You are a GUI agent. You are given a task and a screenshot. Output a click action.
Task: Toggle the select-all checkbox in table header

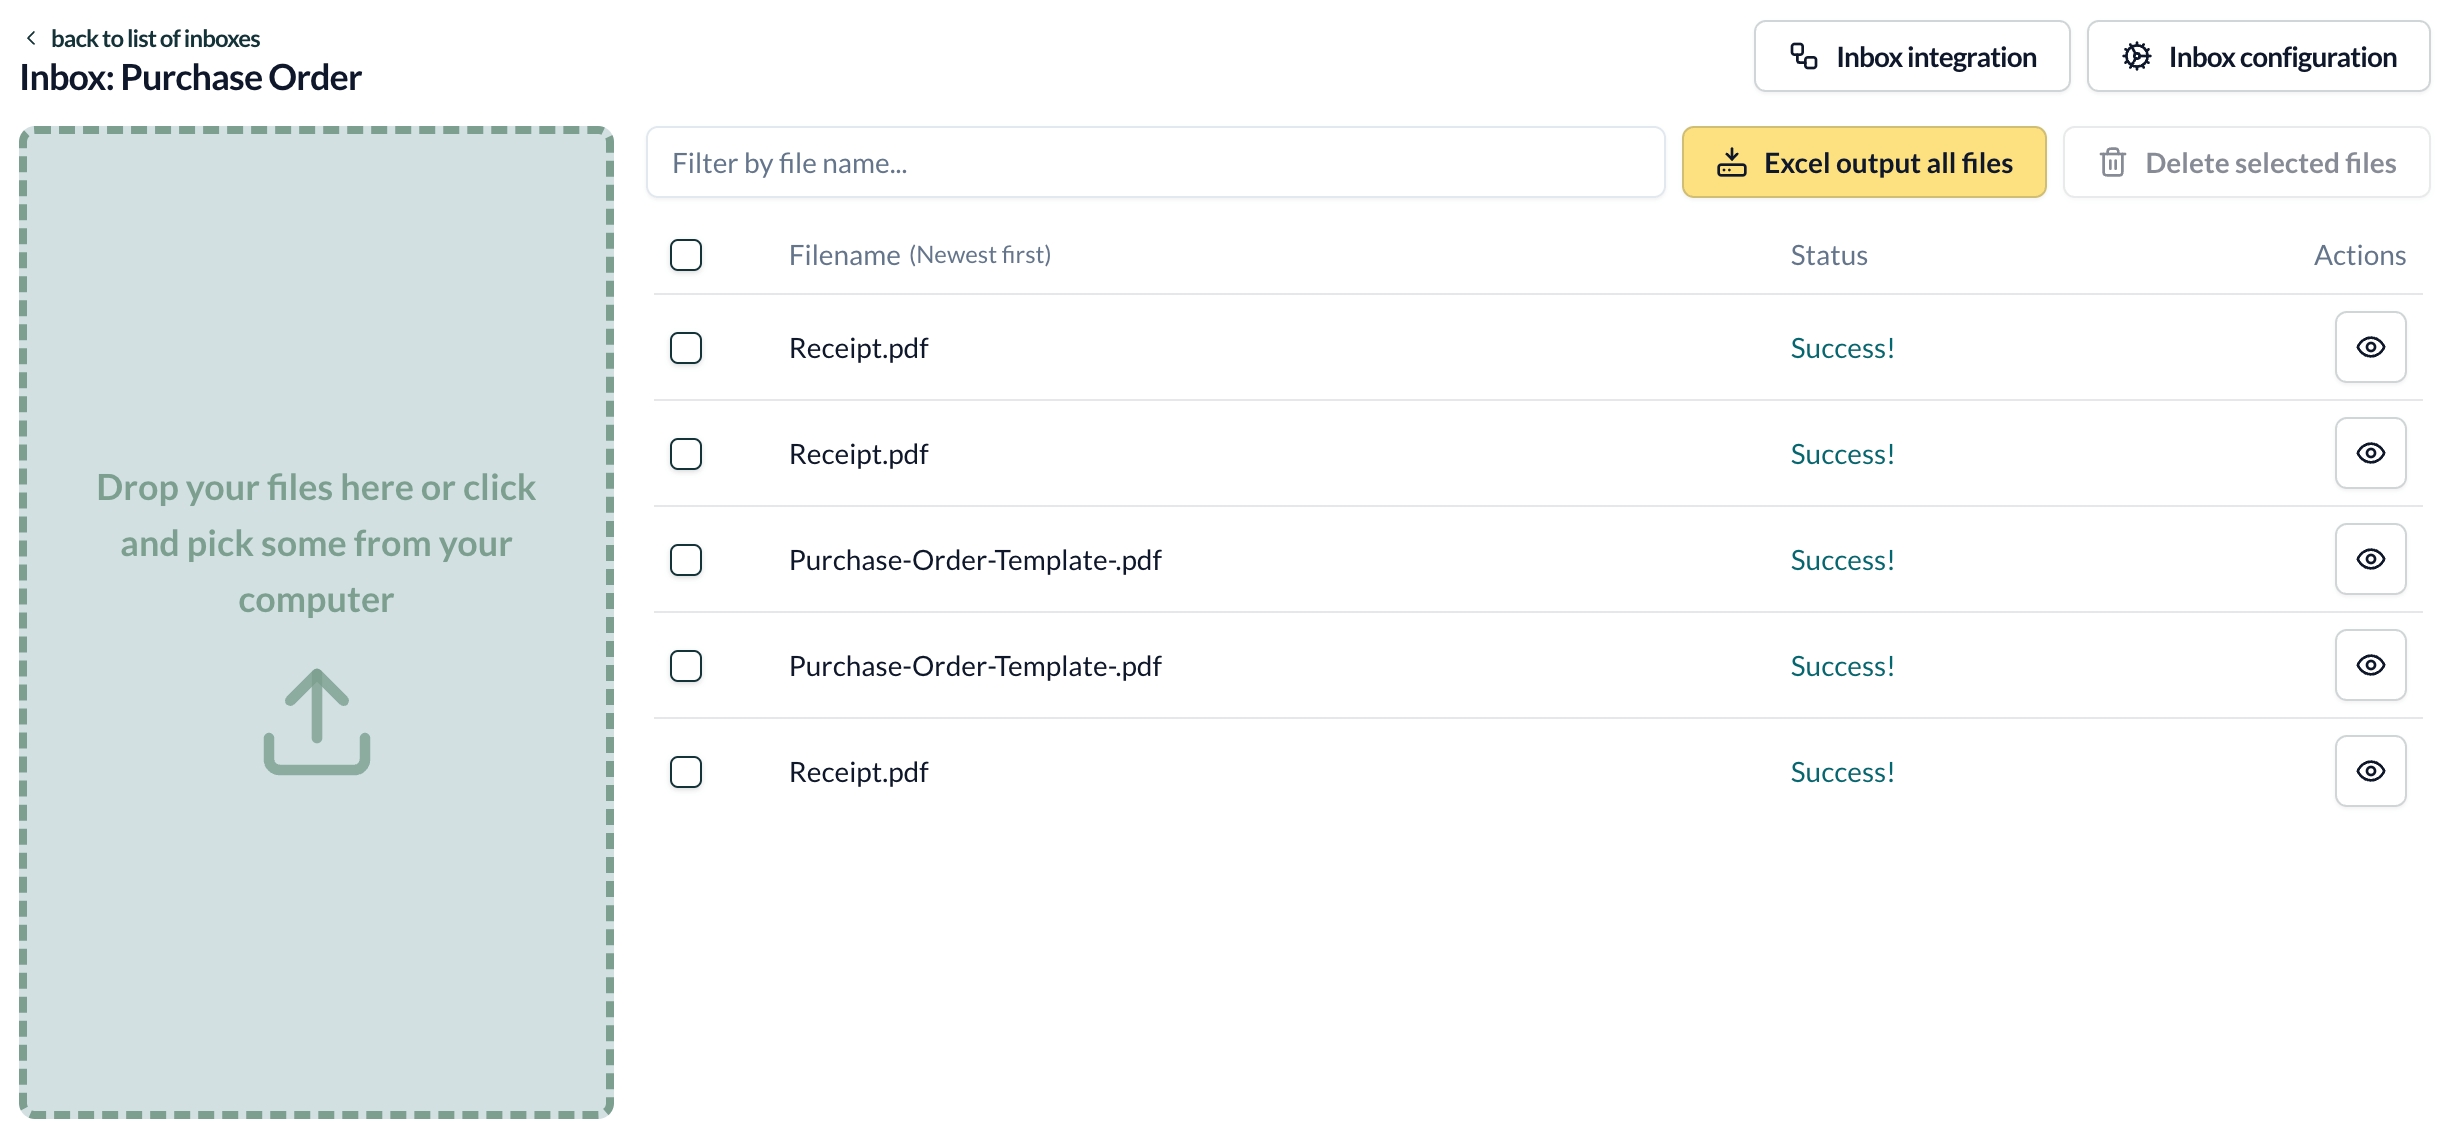[x=686, y=255]
